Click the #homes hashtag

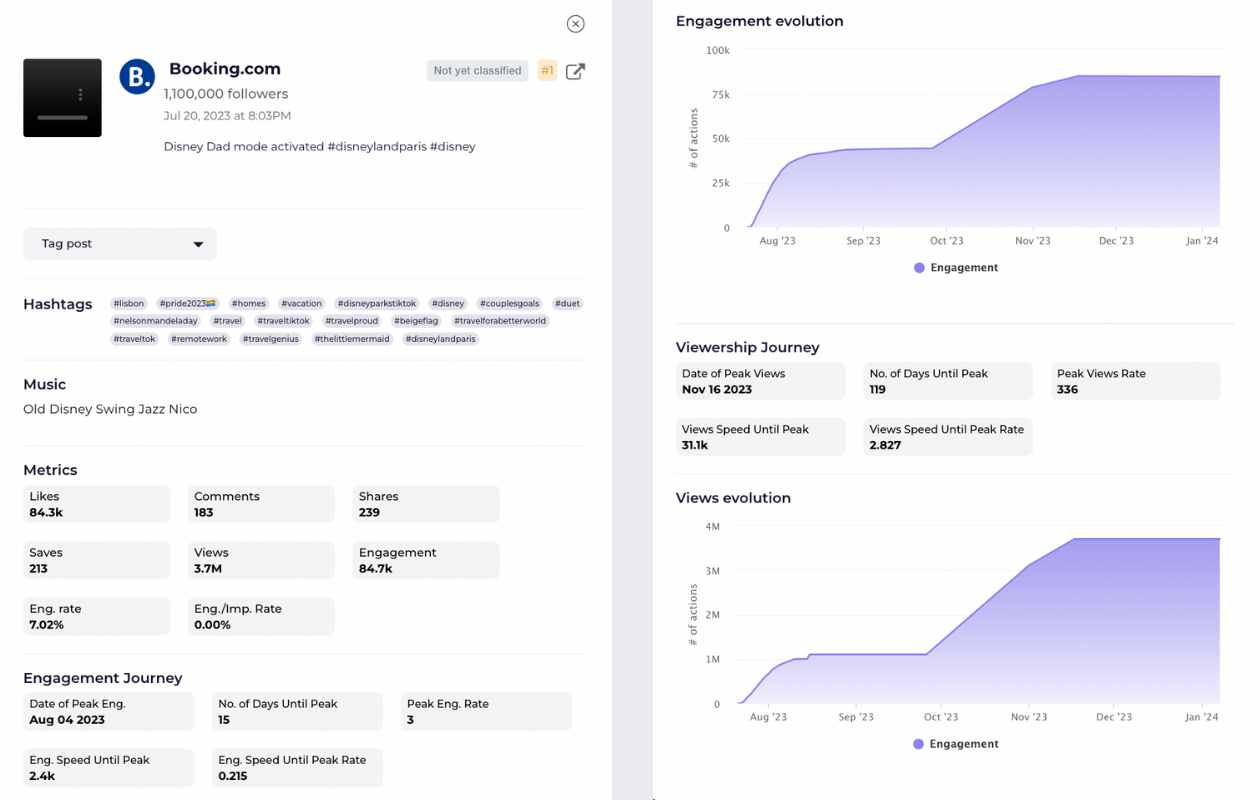[249, 303]
